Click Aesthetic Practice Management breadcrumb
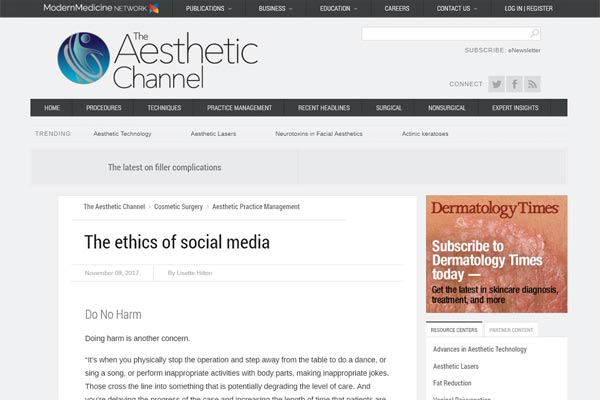 pyautogui.click(x=256, y=207)
